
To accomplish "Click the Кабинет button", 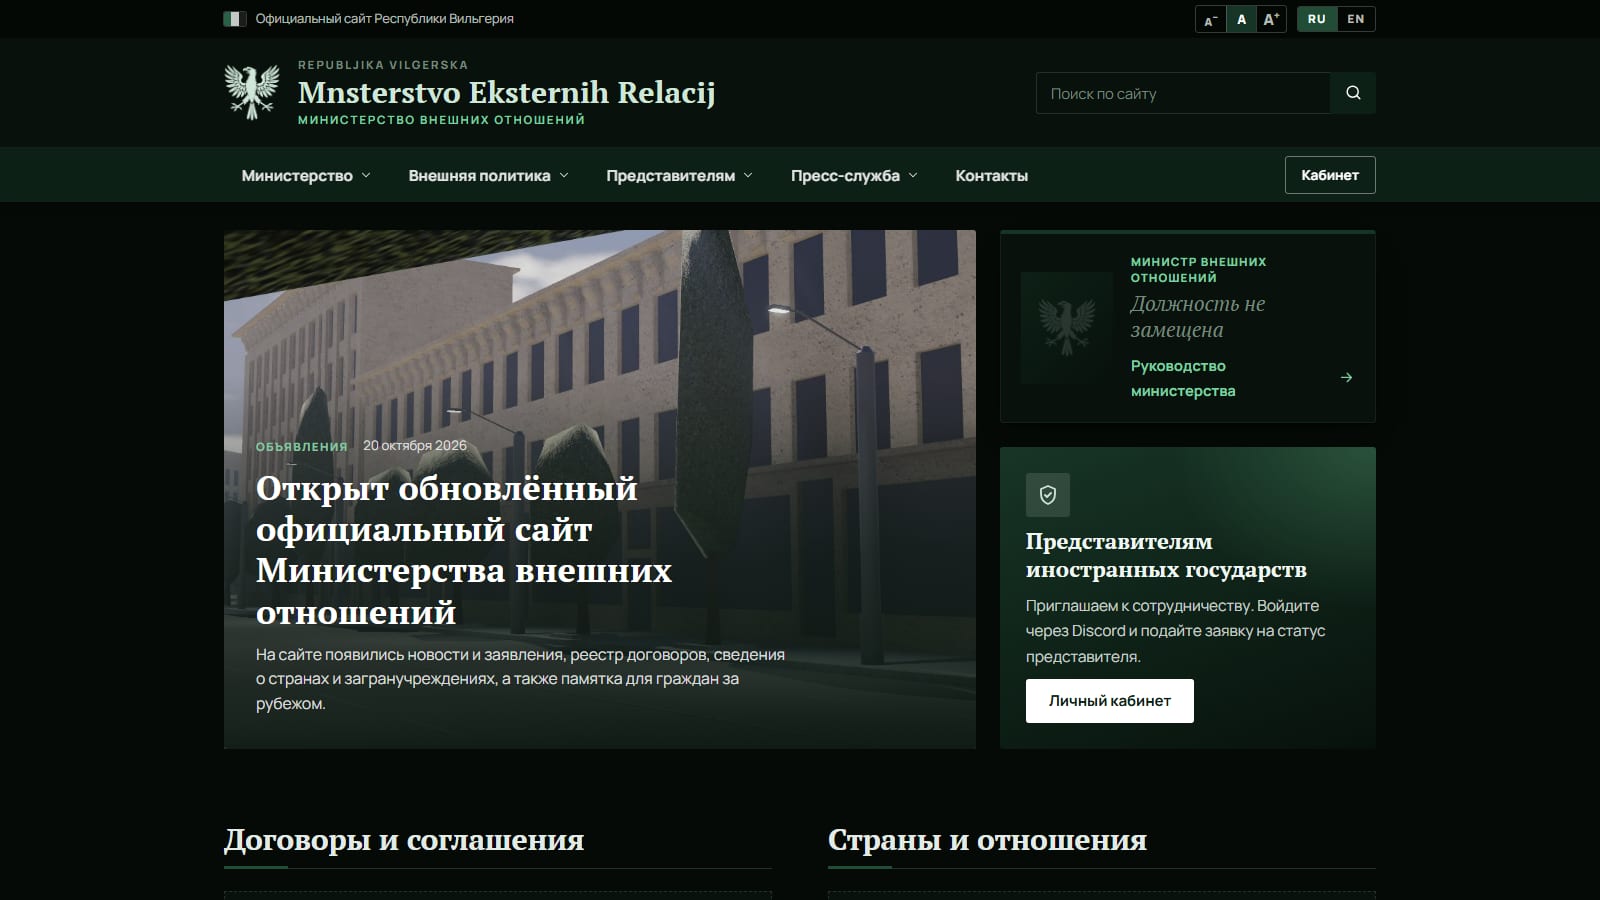I will point(1330,175).
